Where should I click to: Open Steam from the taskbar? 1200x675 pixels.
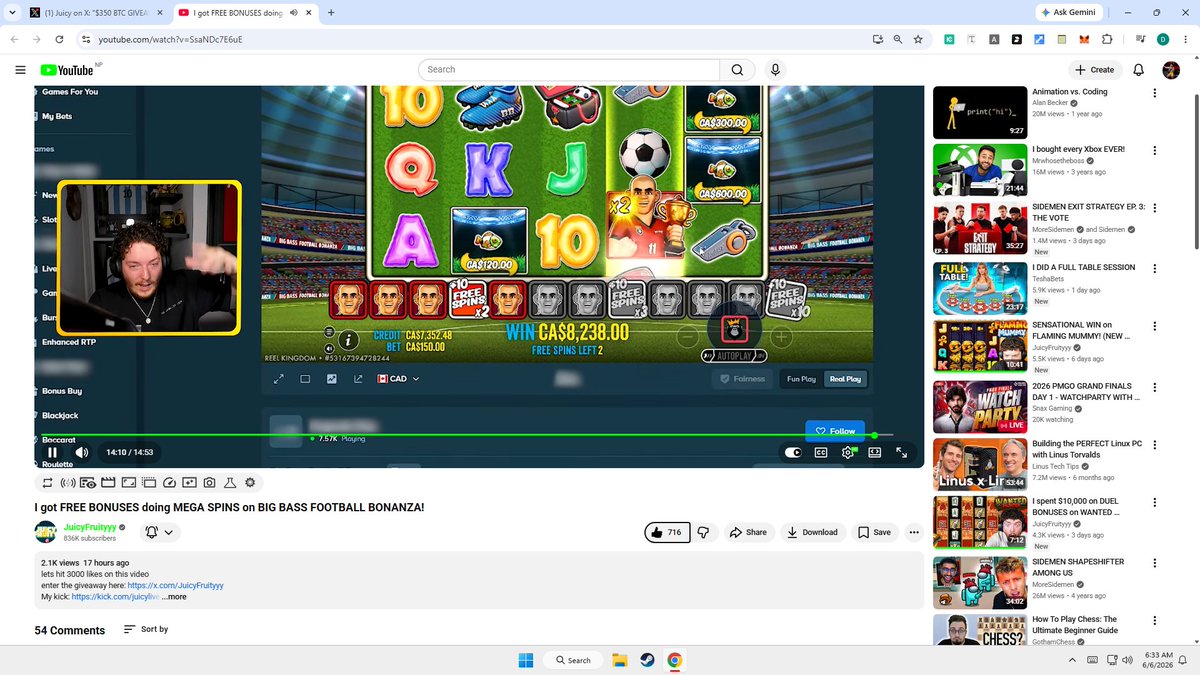[648, 660]
